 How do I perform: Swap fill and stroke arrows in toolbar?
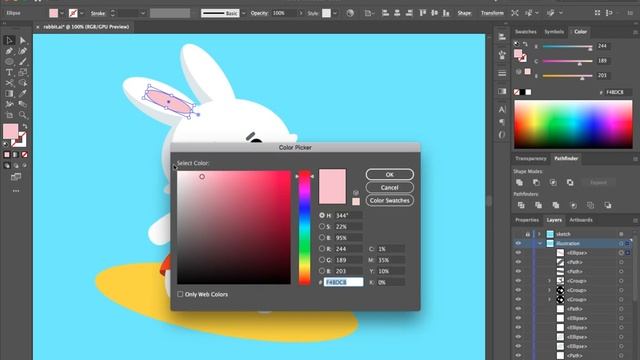(x=25, y=127)
